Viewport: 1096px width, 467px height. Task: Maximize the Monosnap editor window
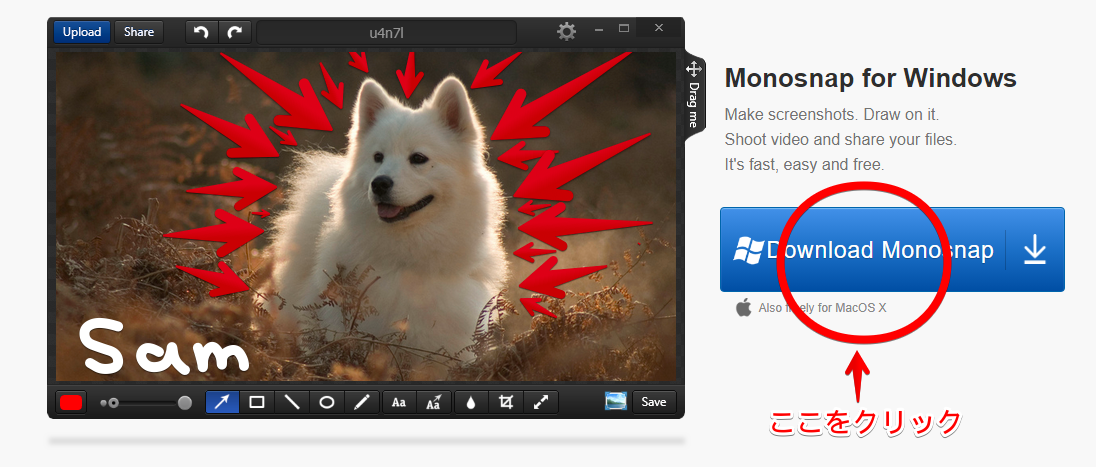pyautogui.click(x=624, y=29)
